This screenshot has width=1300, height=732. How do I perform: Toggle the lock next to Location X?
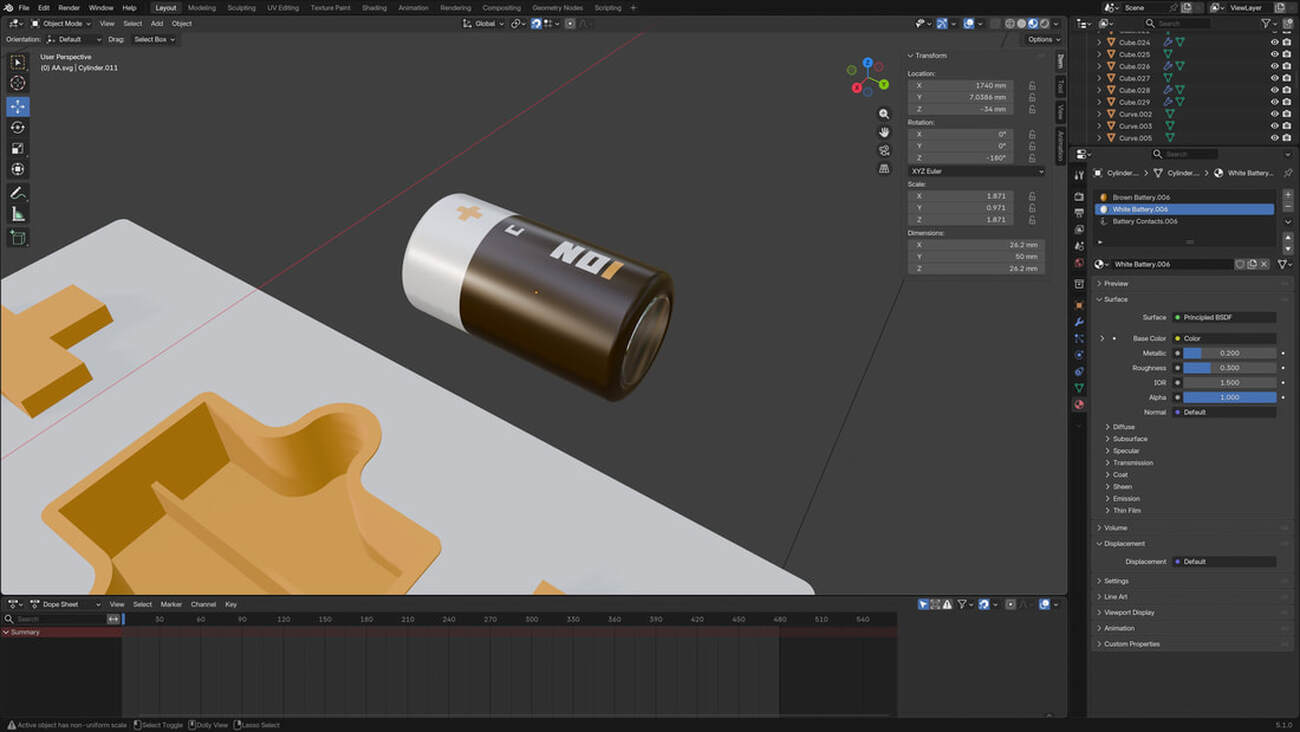tap(1032, 86)
